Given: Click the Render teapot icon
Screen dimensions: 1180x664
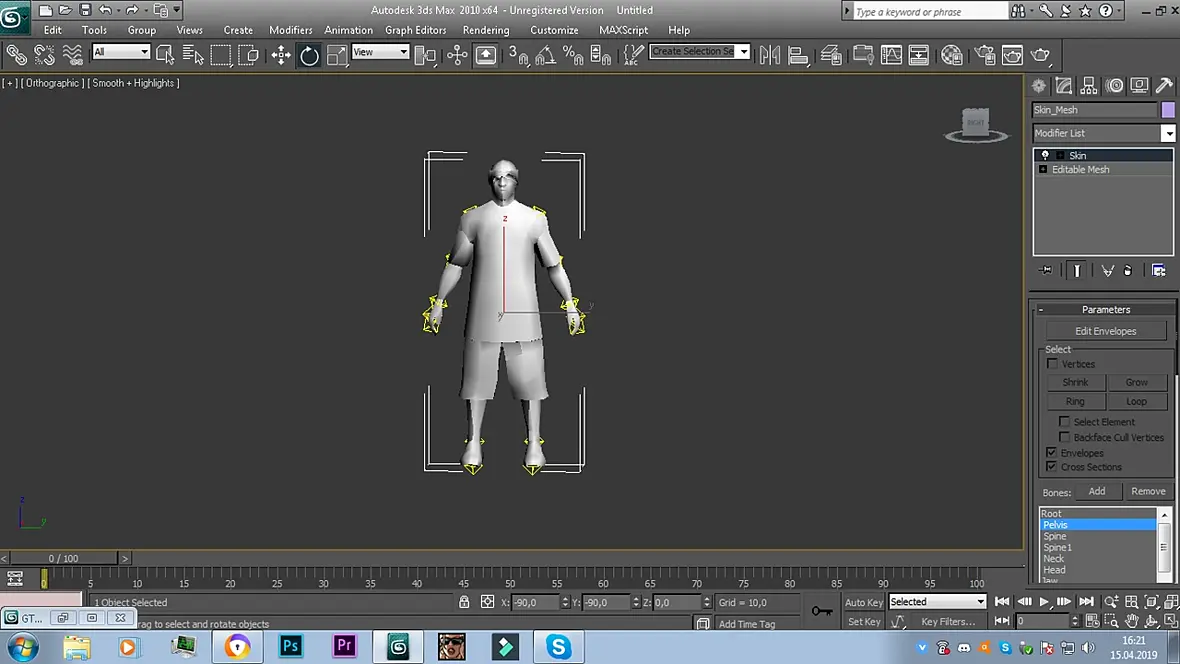Looking at the screenshot, I should (x=1040, y=55).
